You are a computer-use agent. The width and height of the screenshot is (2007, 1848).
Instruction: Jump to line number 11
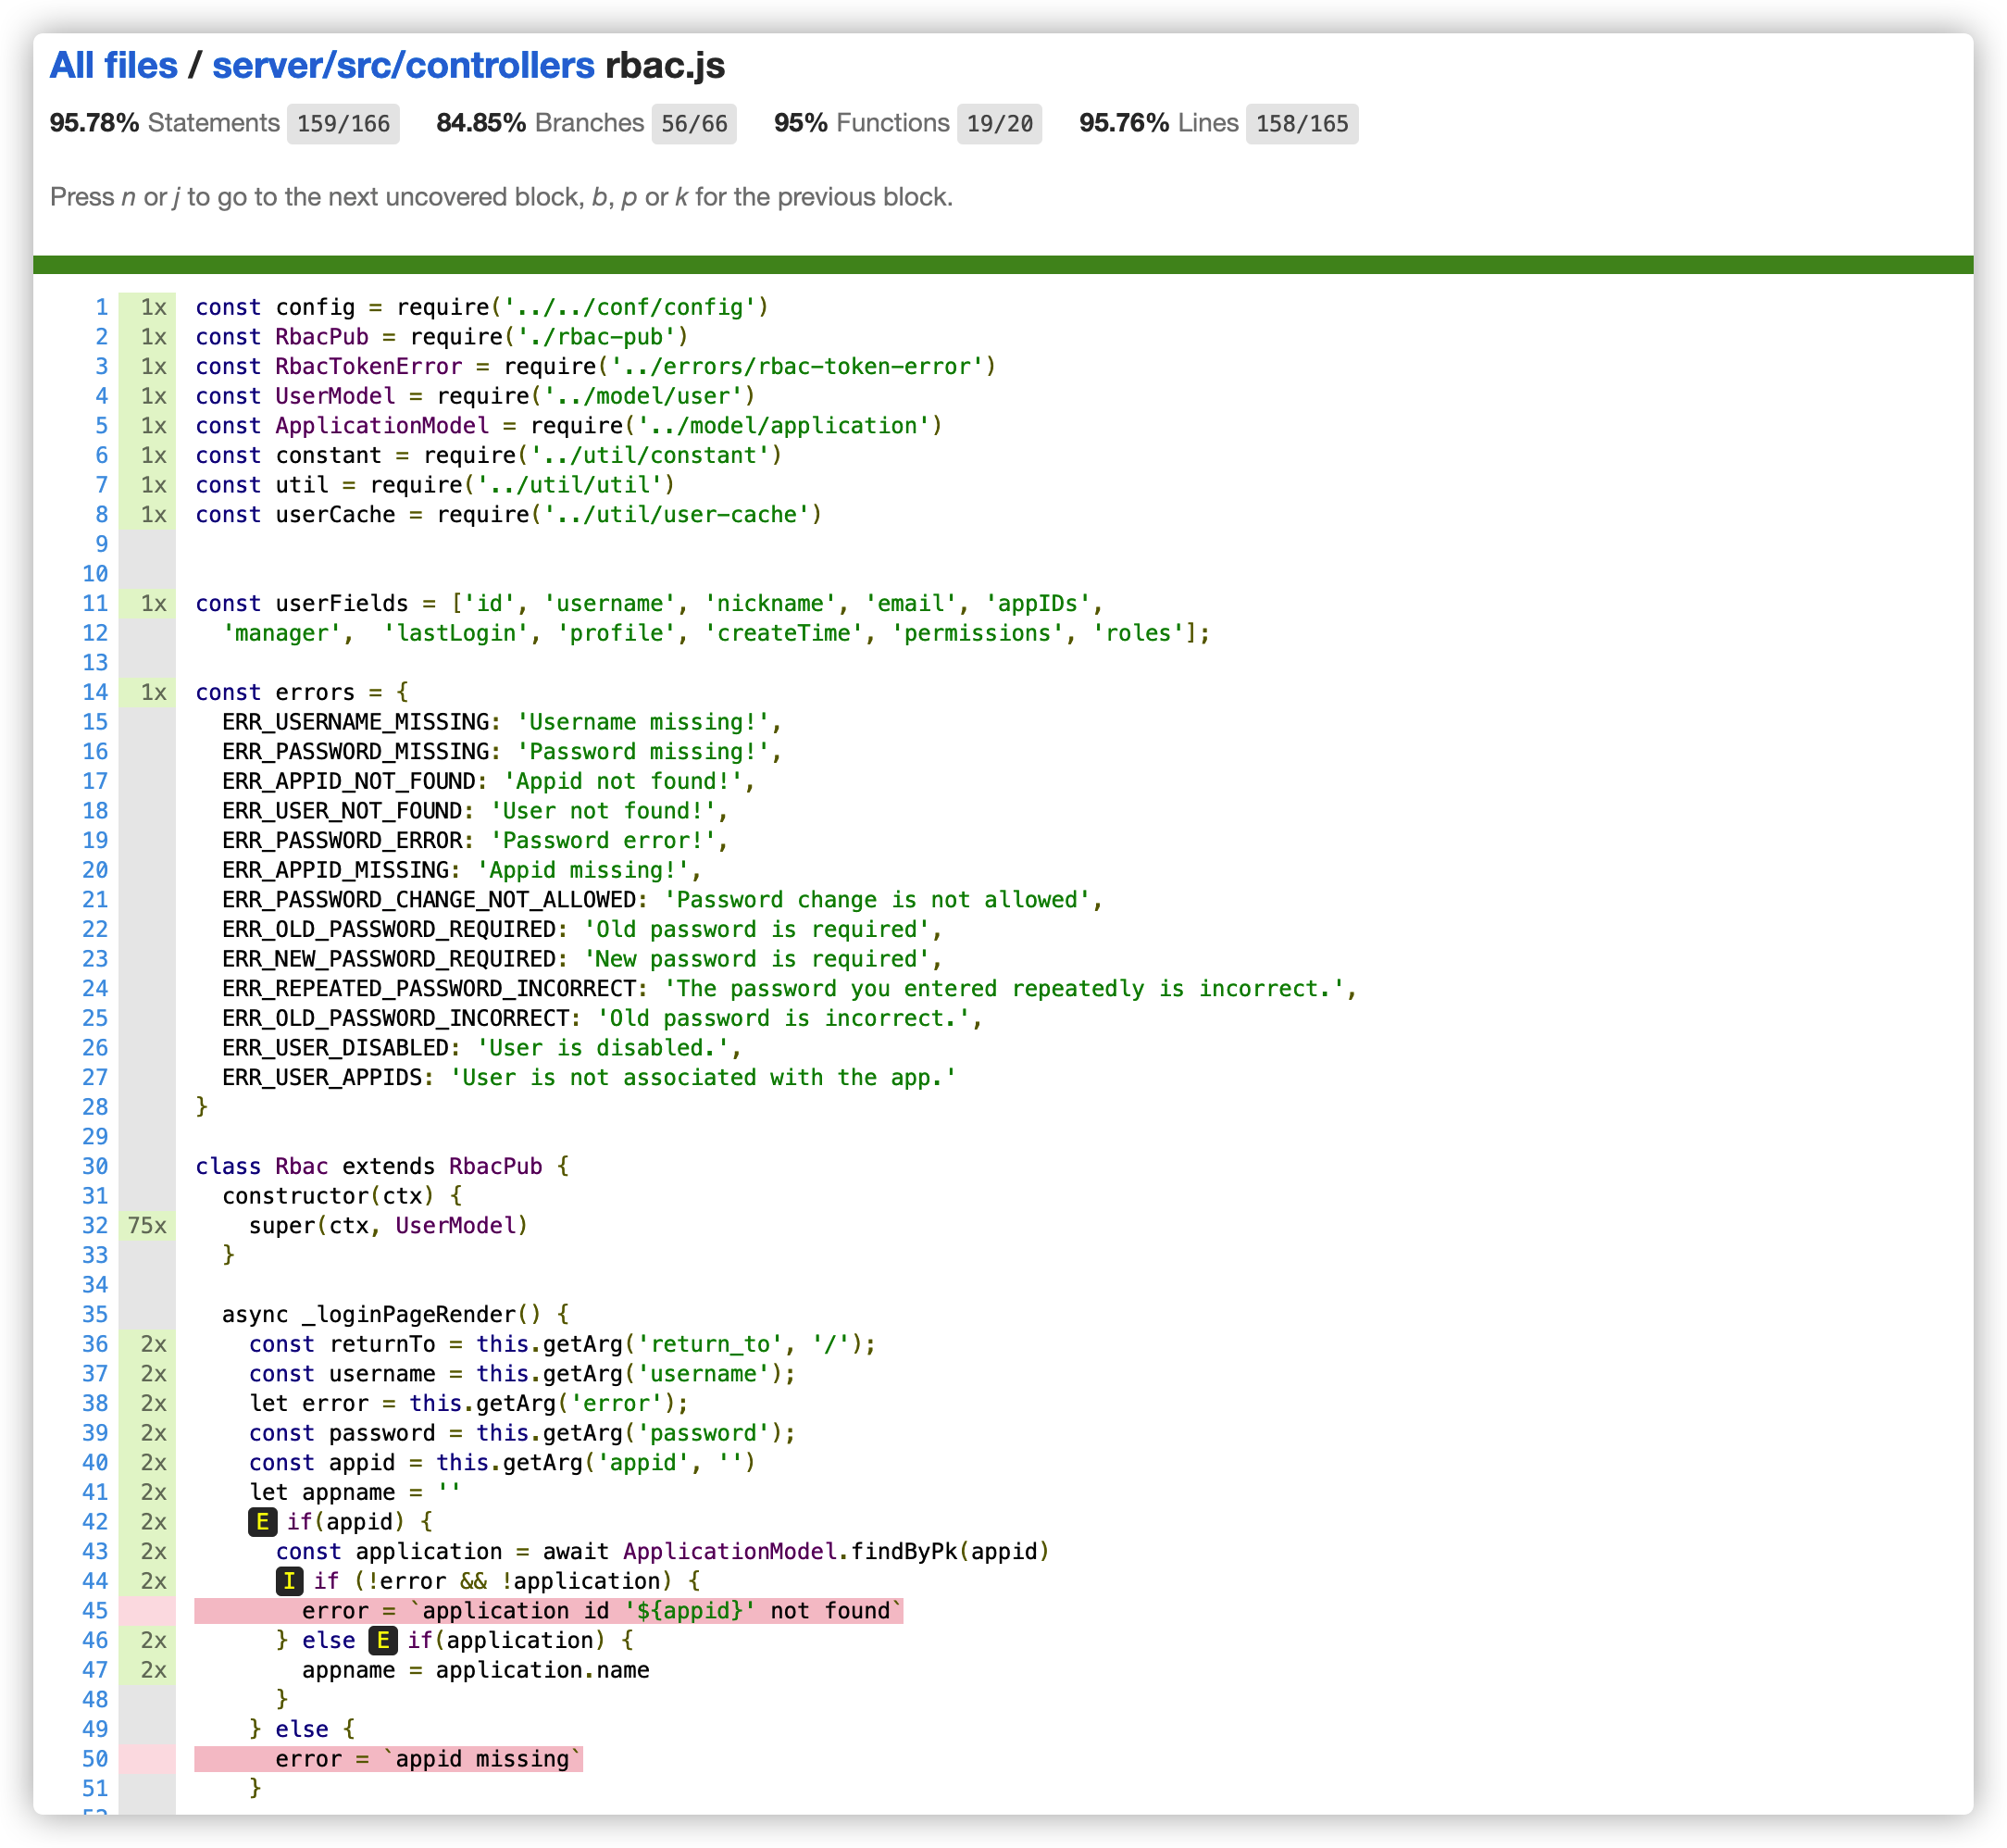point(95,603)
